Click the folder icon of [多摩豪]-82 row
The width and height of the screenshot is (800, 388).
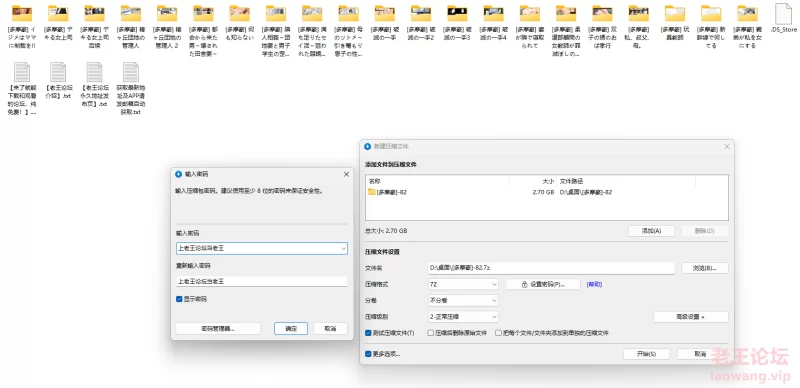pyautogui.click(x=372, y=192)
